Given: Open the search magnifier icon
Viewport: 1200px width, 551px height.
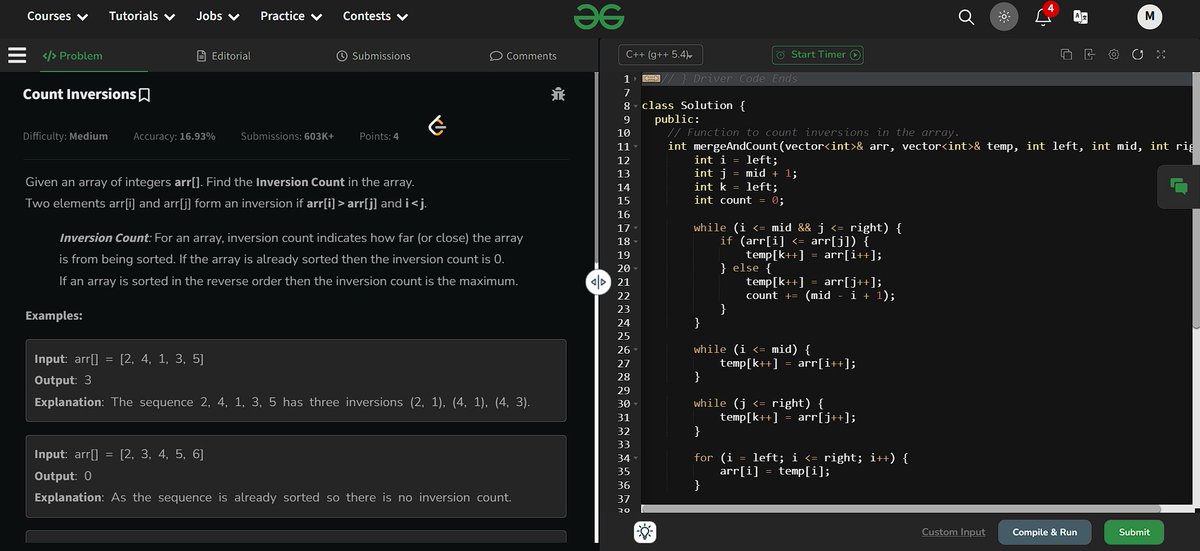Looking at the screenshot, I should tap(966, 17).
